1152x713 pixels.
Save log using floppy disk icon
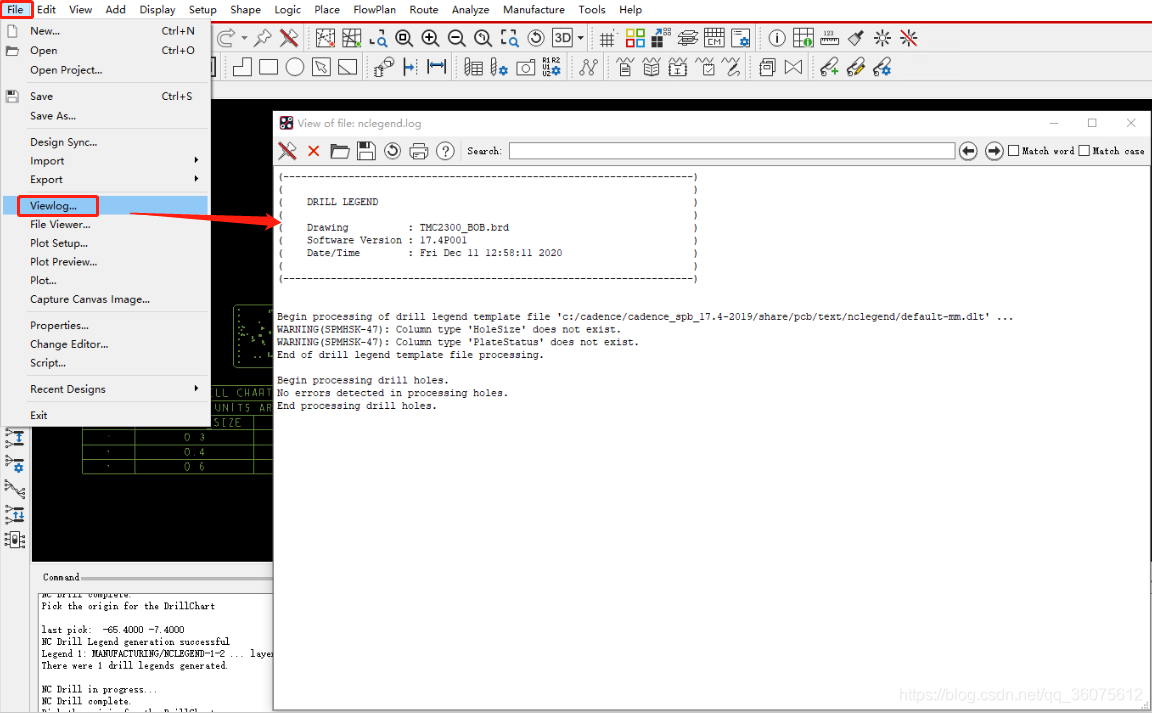(x=366, y=151)
